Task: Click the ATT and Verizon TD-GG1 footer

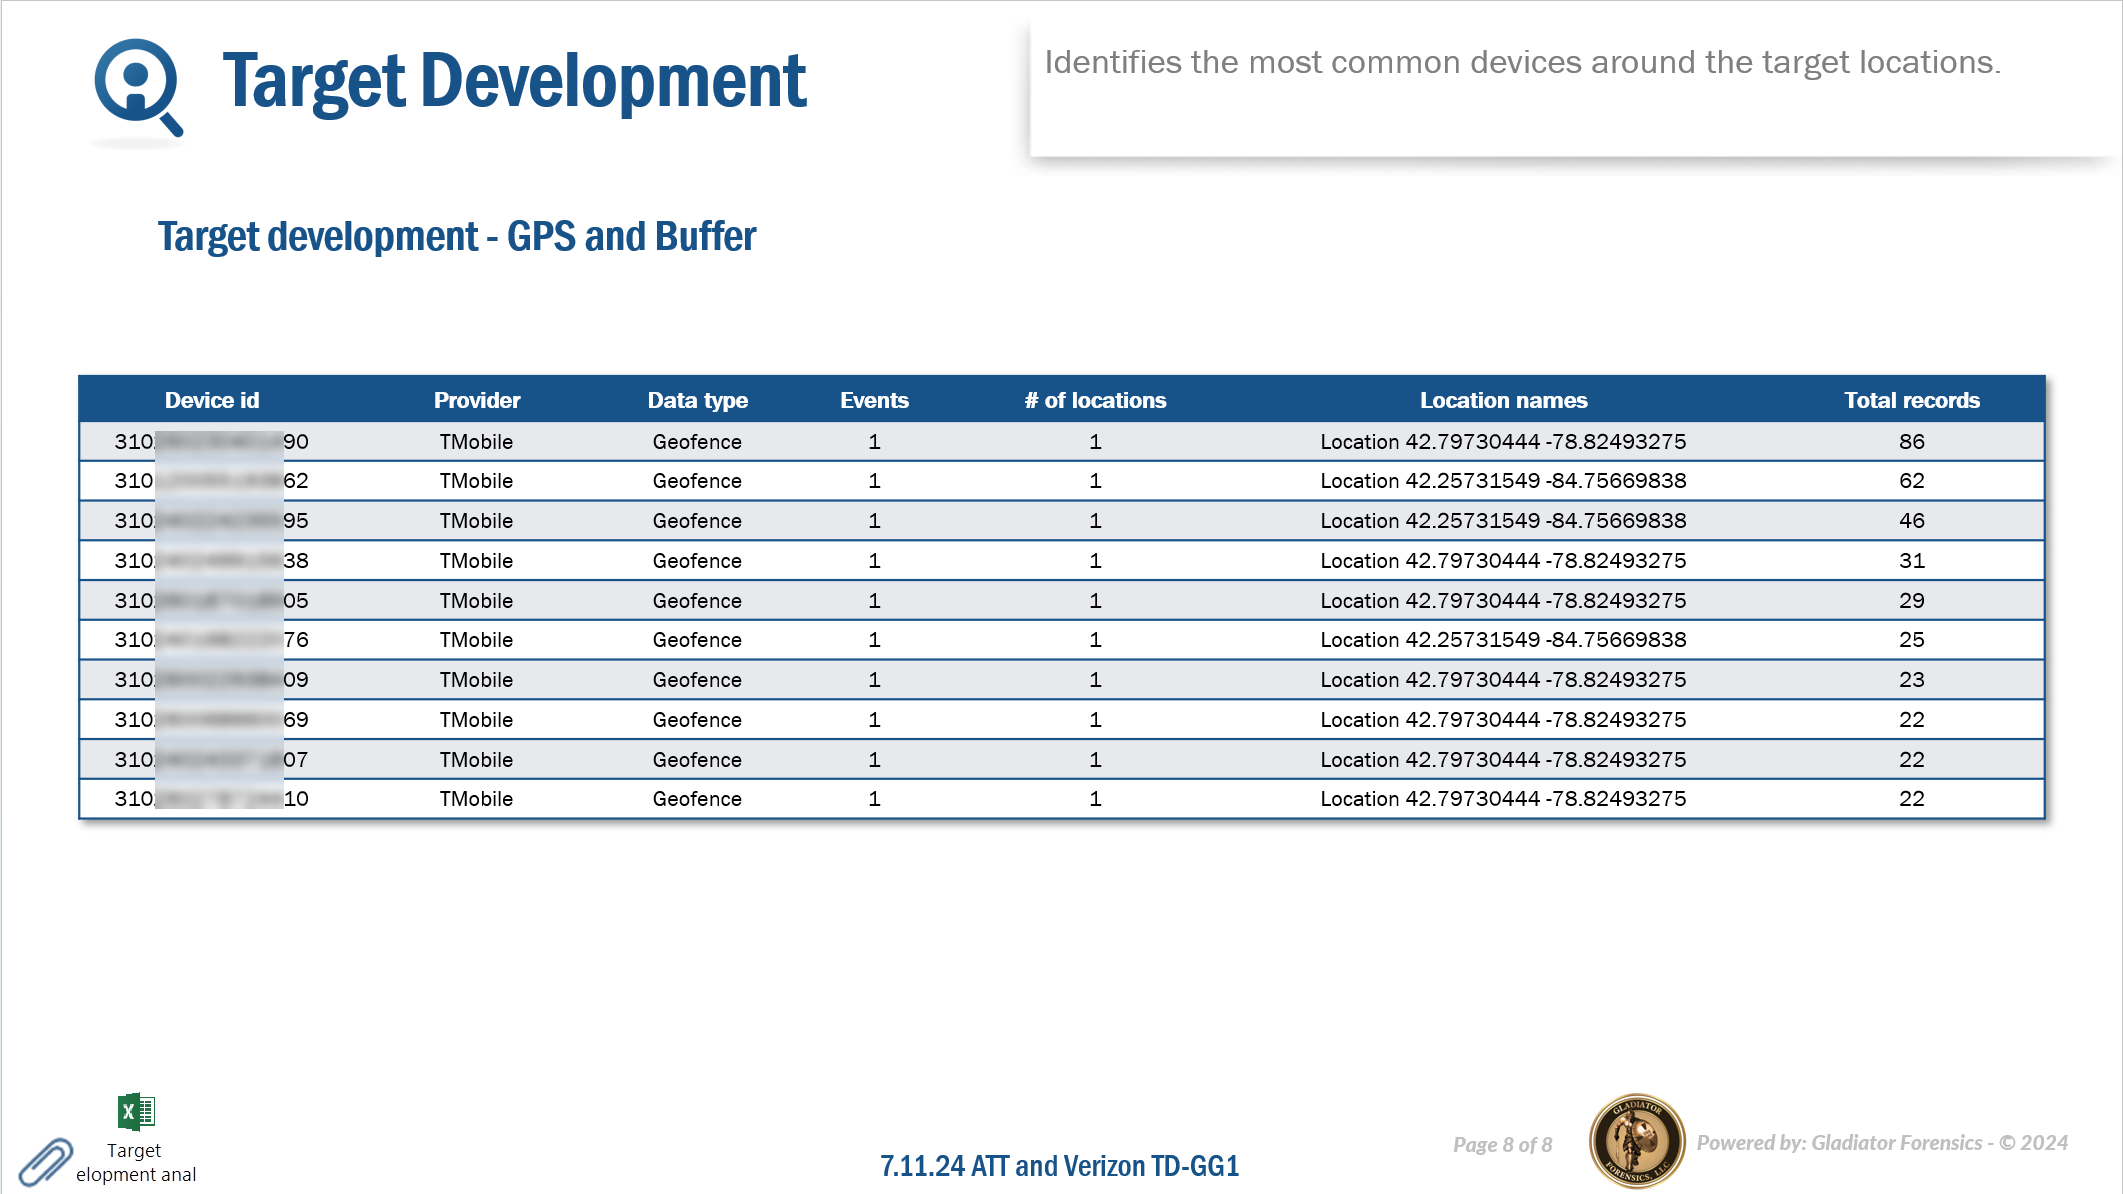Action: [1059, 1166]
